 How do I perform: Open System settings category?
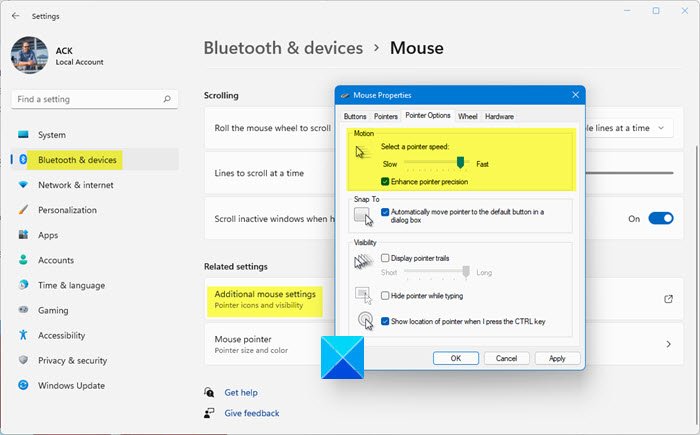click(x=95, y=135)
